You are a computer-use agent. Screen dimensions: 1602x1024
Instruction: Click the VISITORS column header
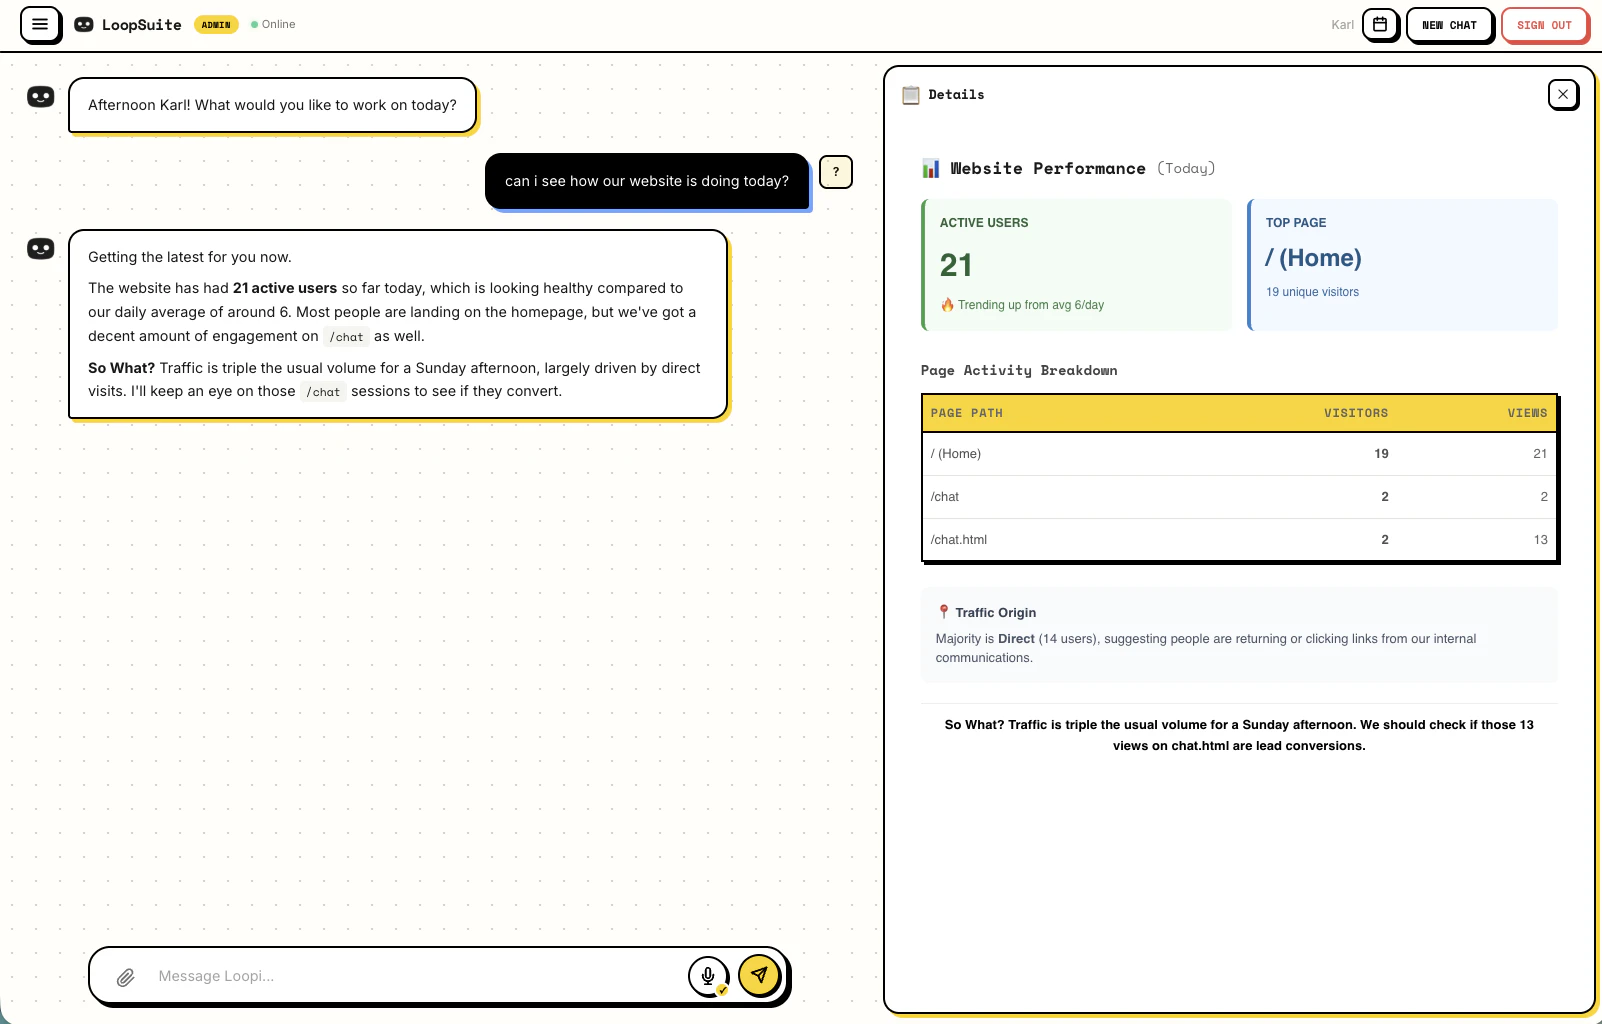(1356, 412)
